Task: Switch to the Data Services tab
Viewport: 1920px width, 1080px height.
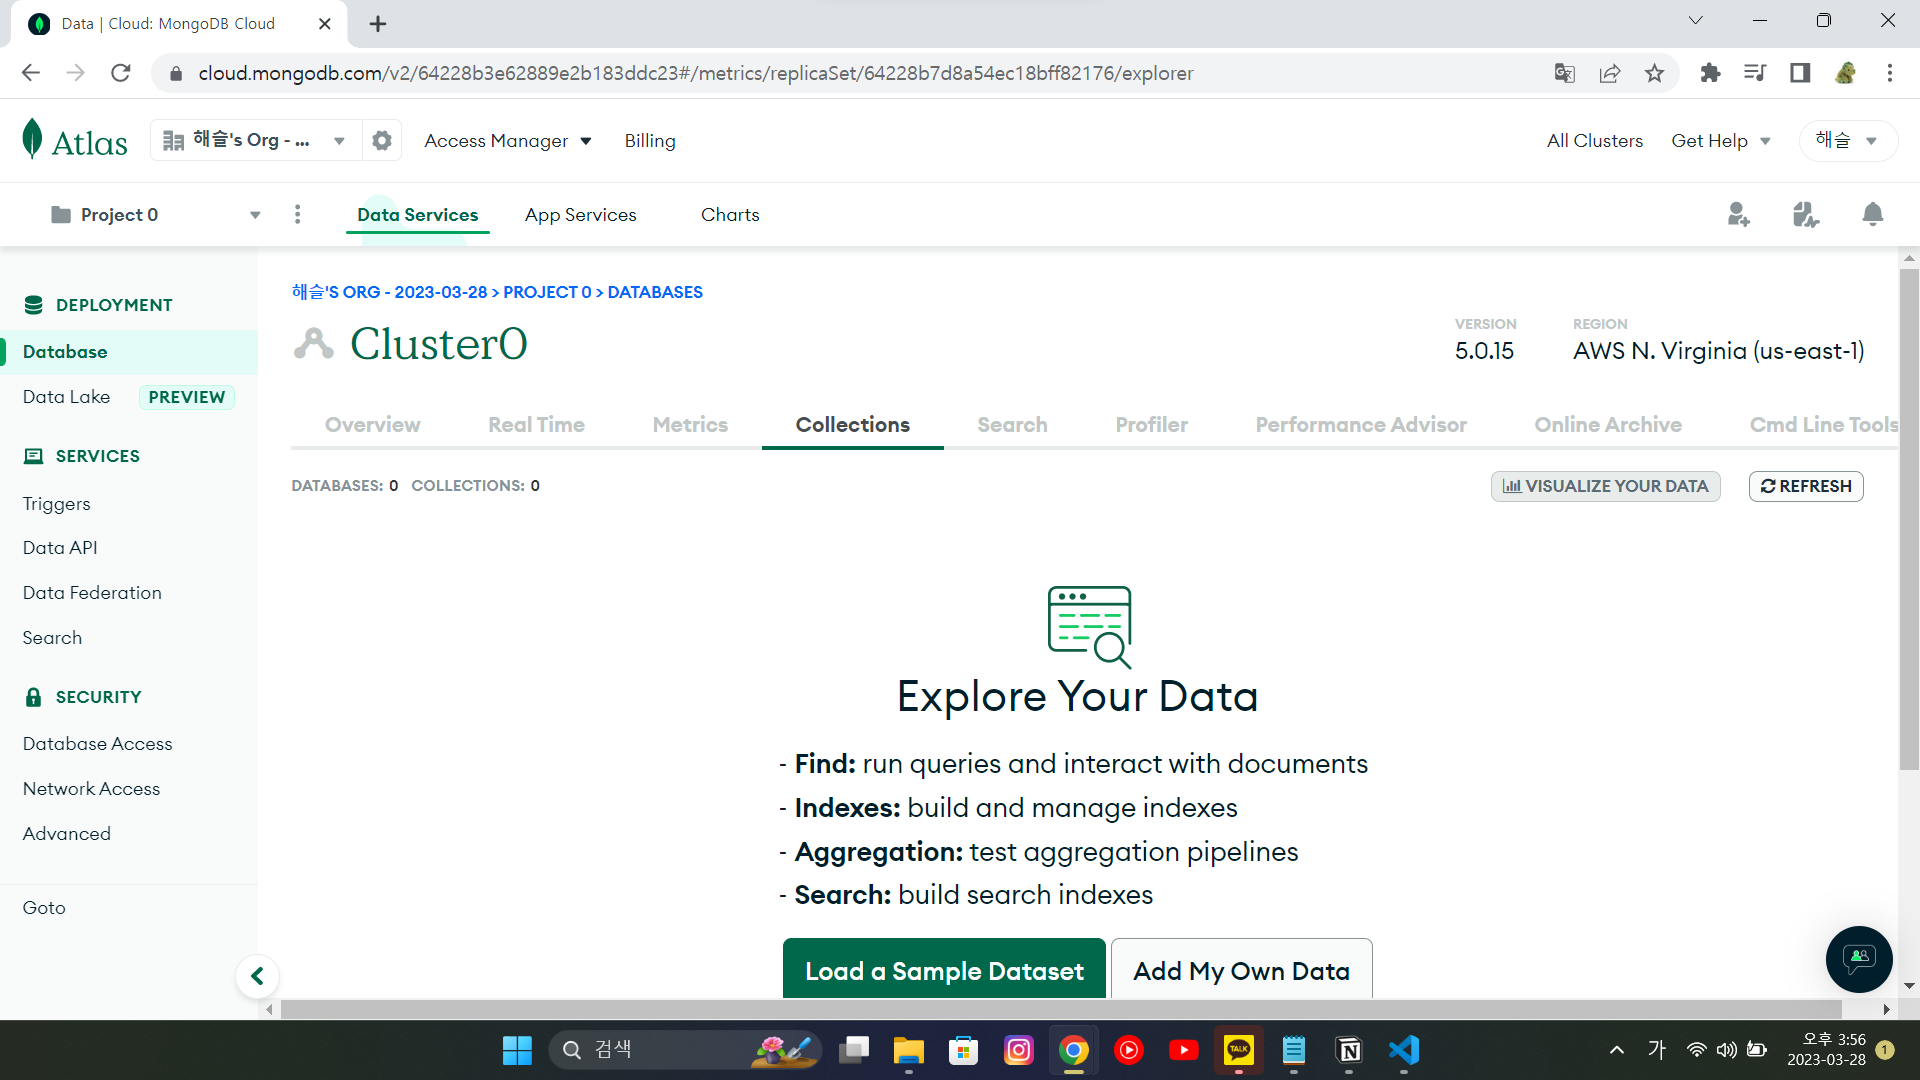Action: (417, 214)
